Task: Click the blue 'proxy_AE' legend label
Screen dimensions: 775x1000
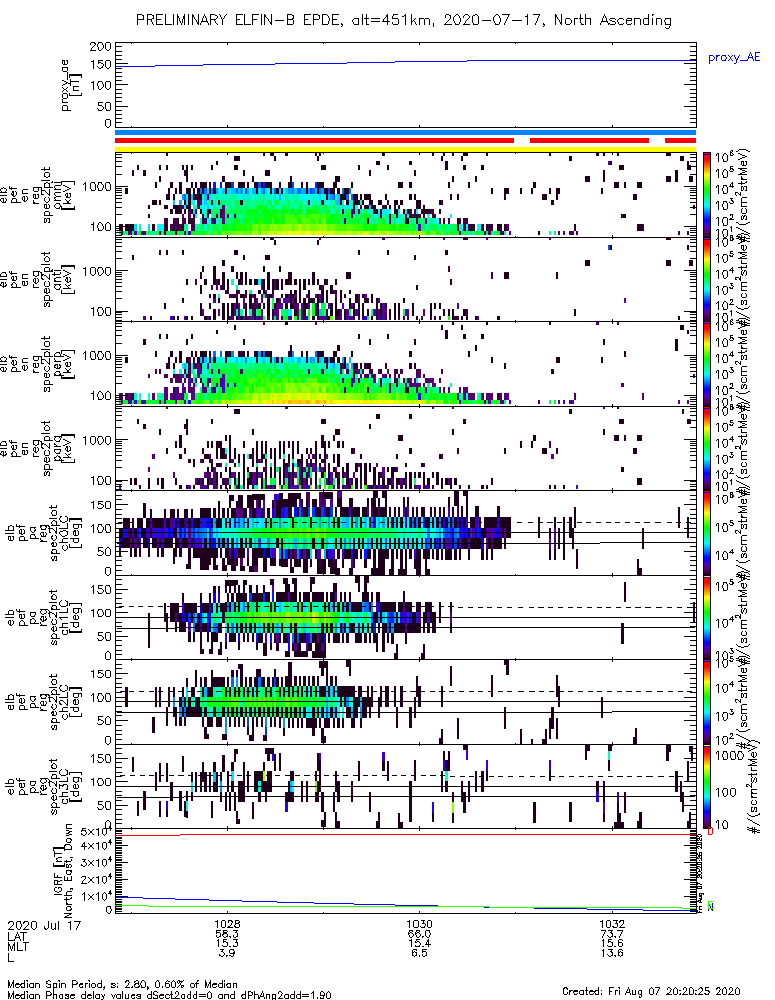Action: tap(734, 57)
